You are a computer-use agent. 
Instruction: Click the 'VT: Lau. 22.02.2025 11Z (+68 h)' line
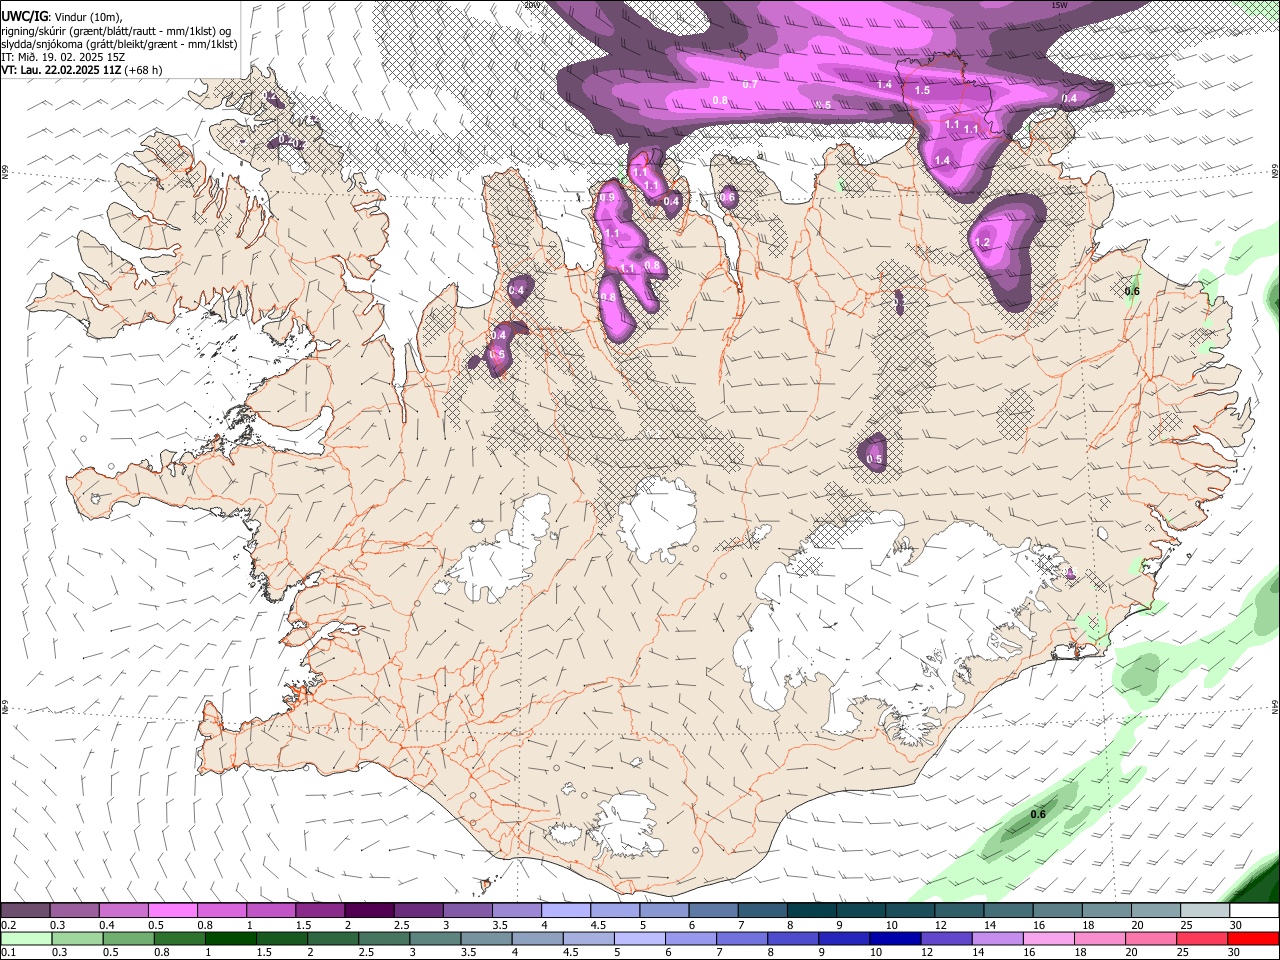click(x=82, y=70)
